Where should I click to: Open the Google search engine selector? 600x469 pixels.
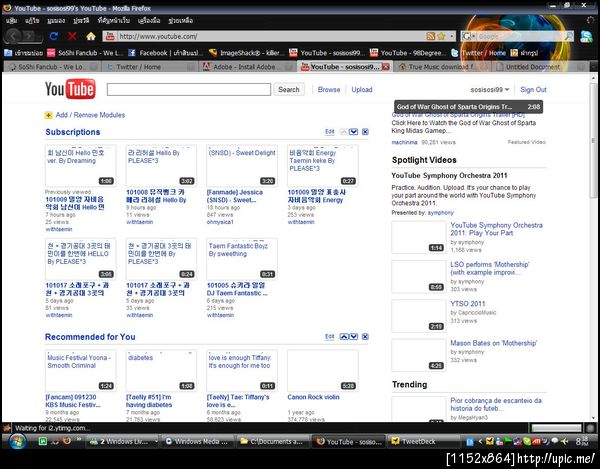(x=469, y=36)
